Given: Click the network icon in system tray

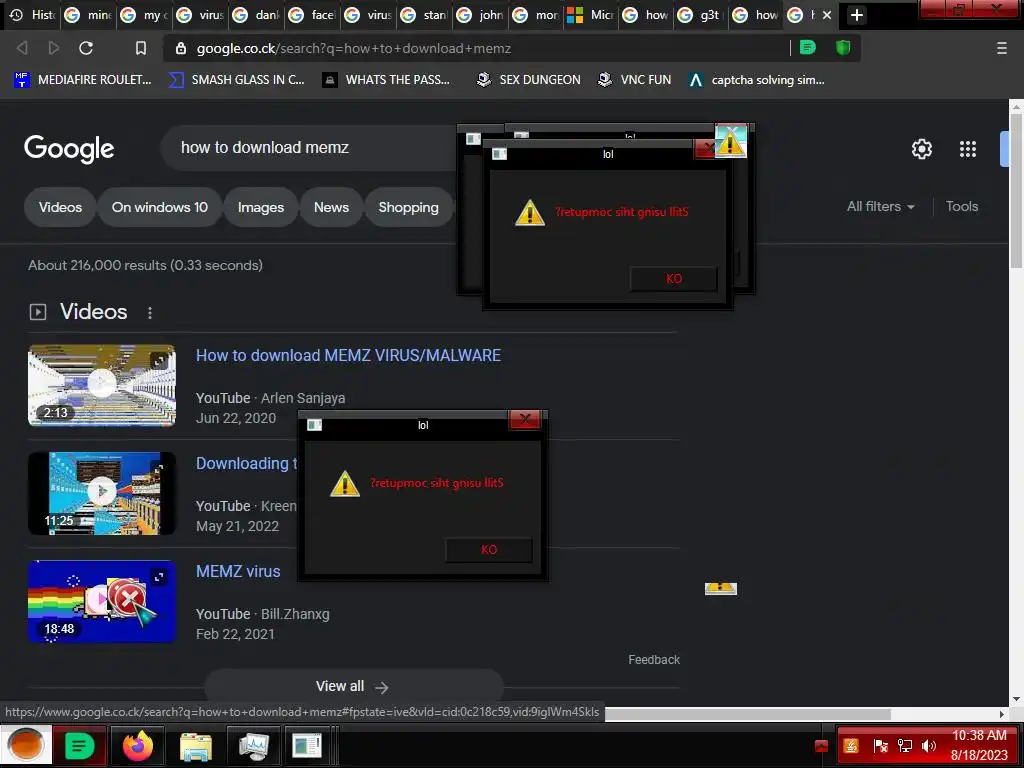Looking at the screenshot, I should pos(905,746).
